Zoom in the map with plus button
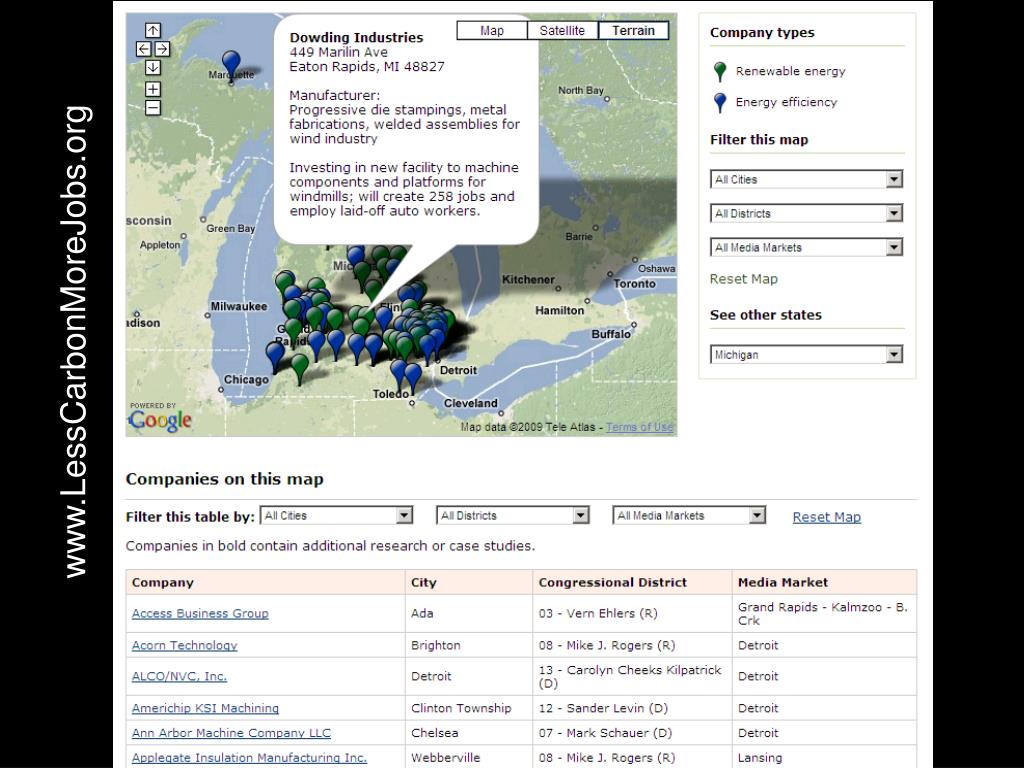Image resolution: width=1024 pixels, height=768 pixels. coord(153,89)
